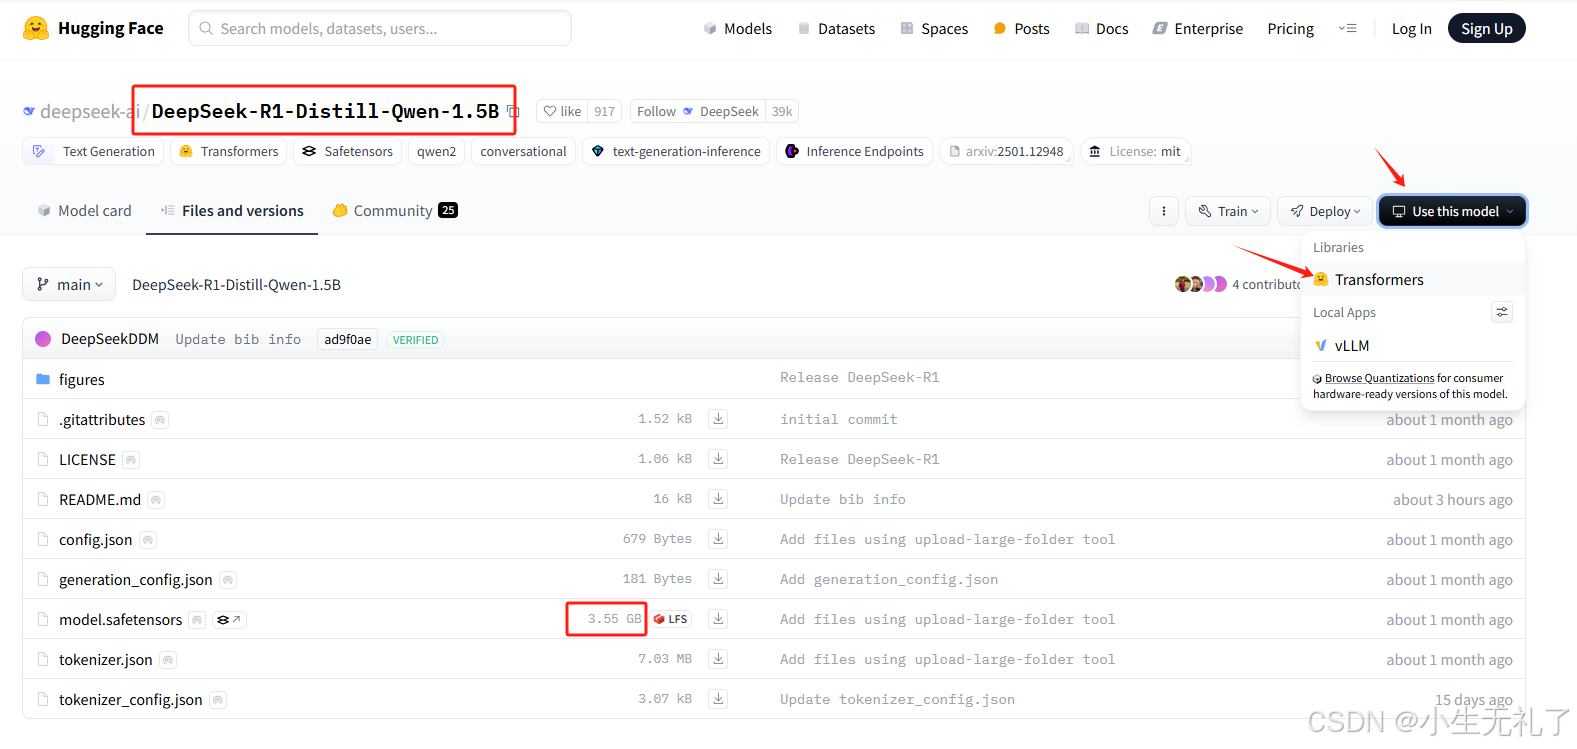This screenshot has height=749, width=1577.
Task: Download the README.md file
Action: point(718,499)
